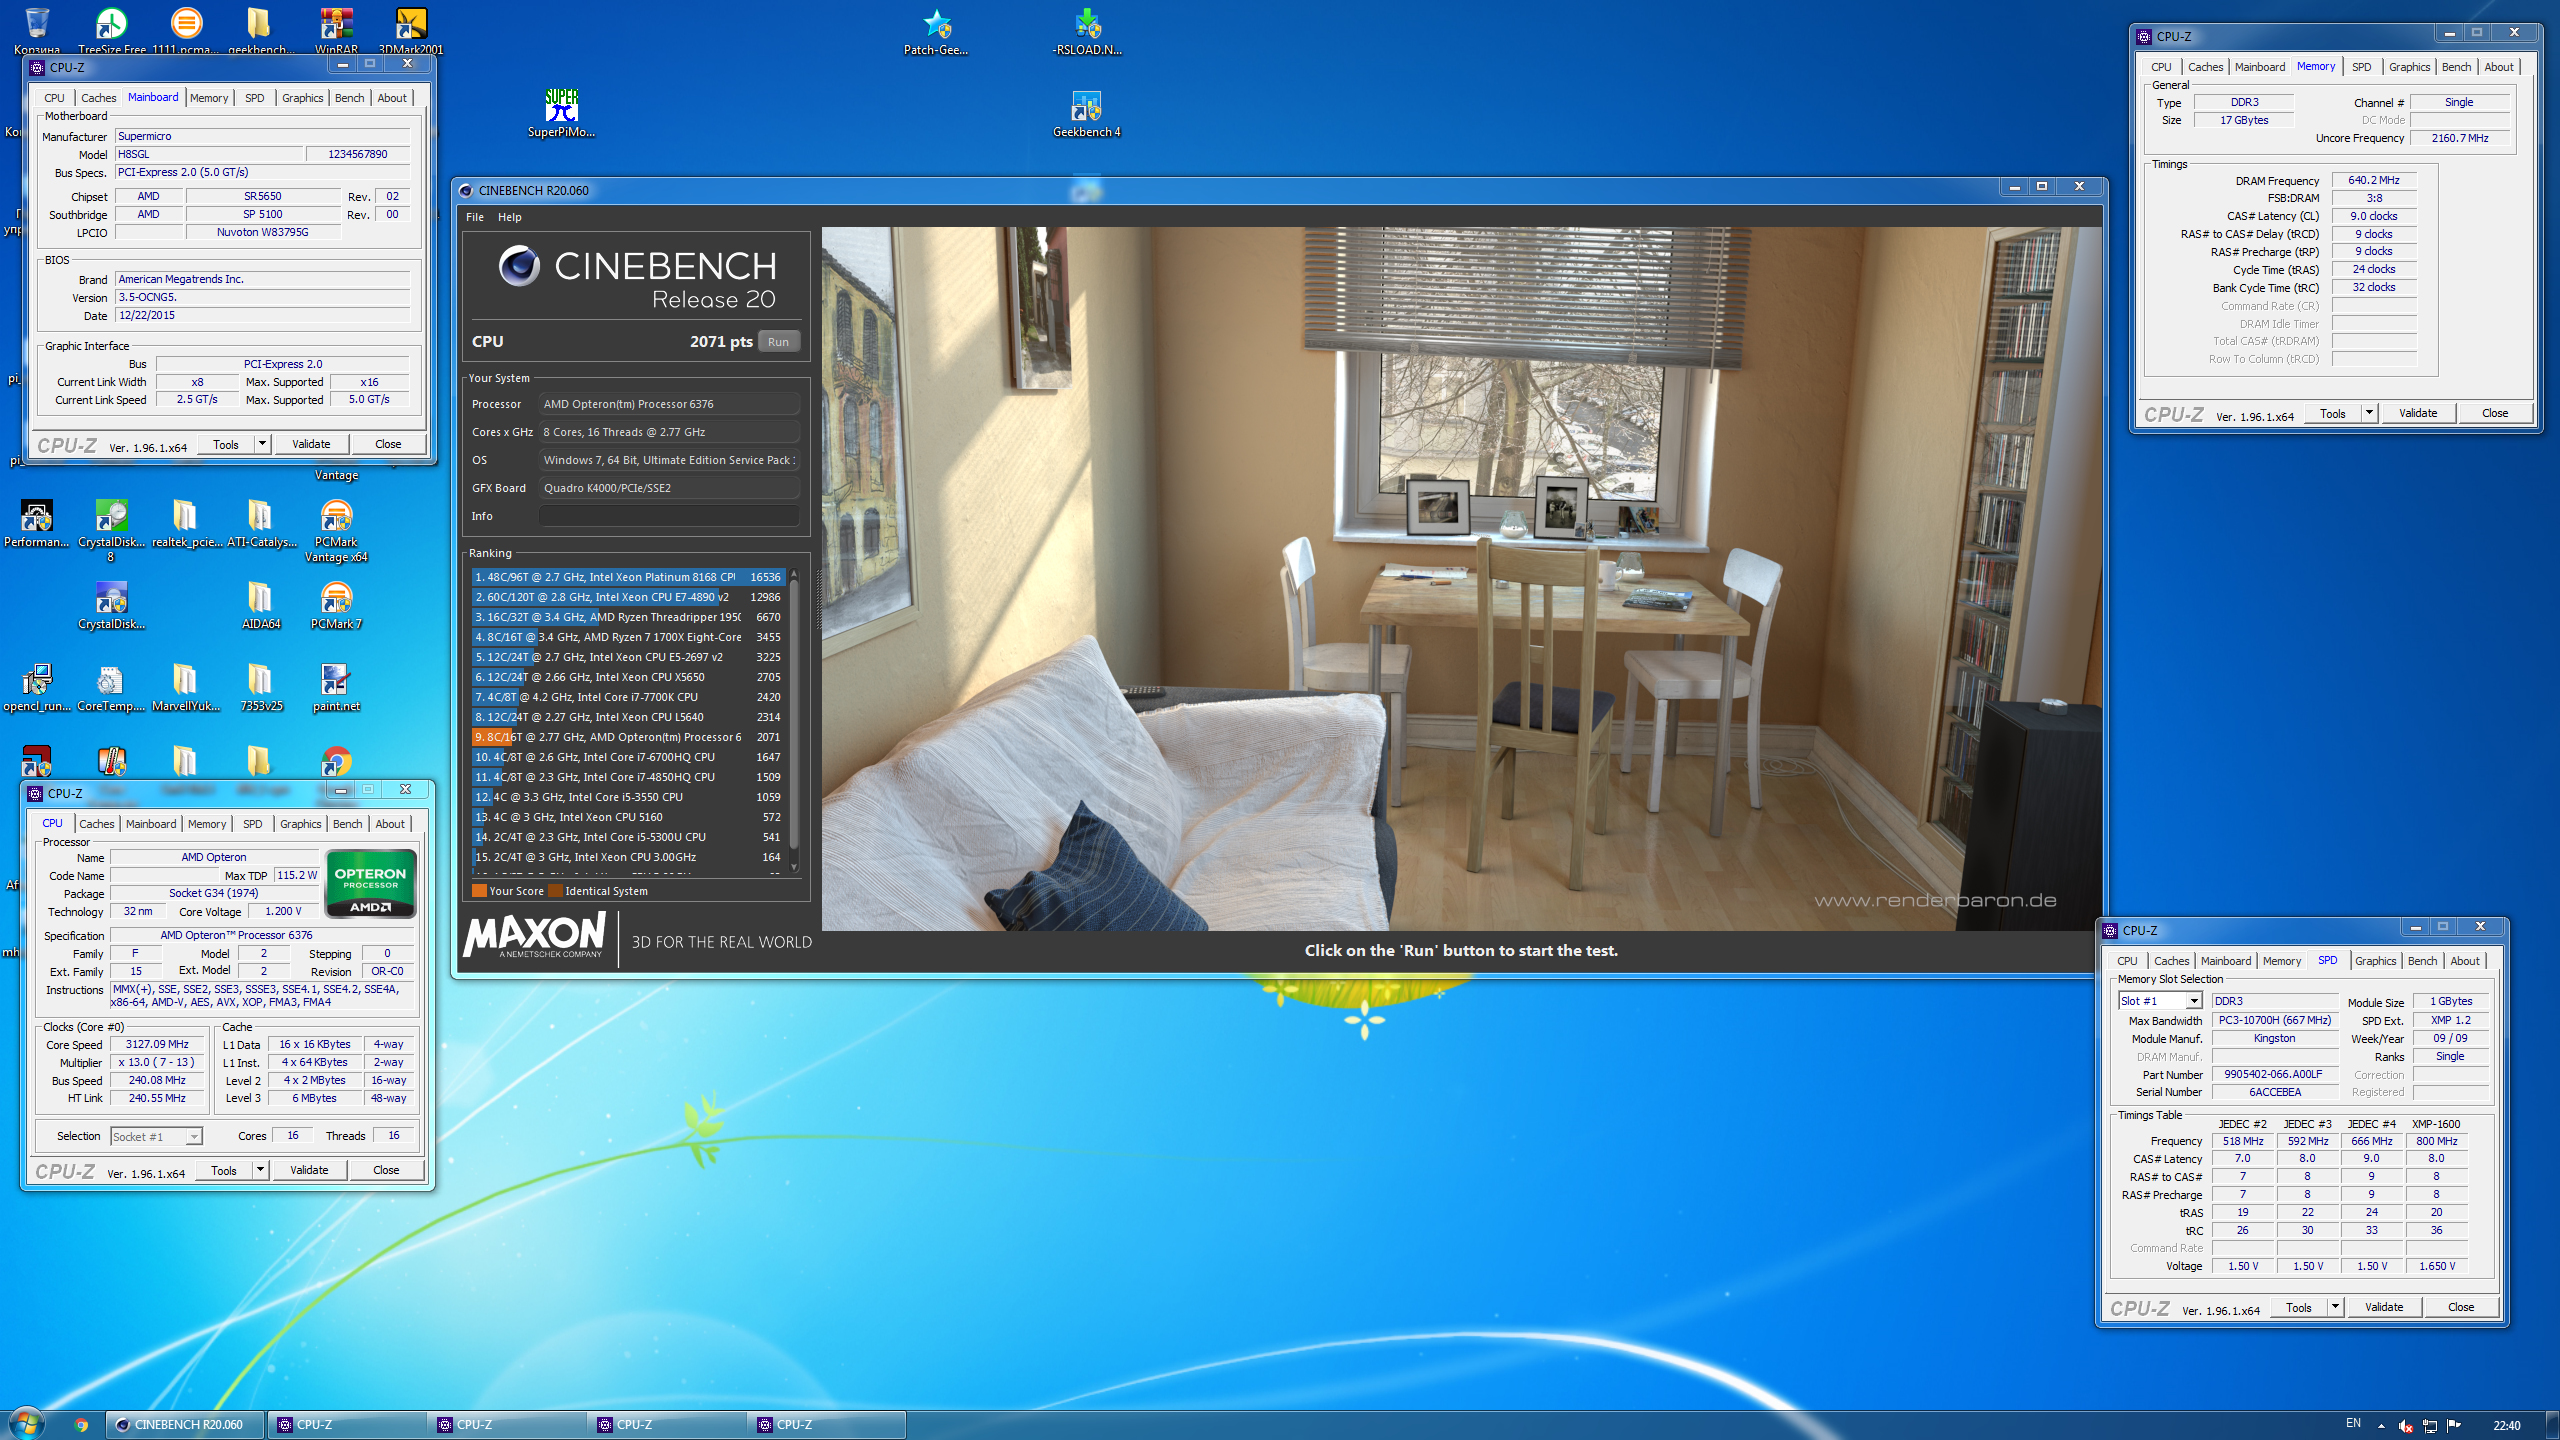Image resolution: width=2560 pixels, height=1440 pixels.
Task: Open the 7353v25 folder icon
Action: tap(260, 688)
